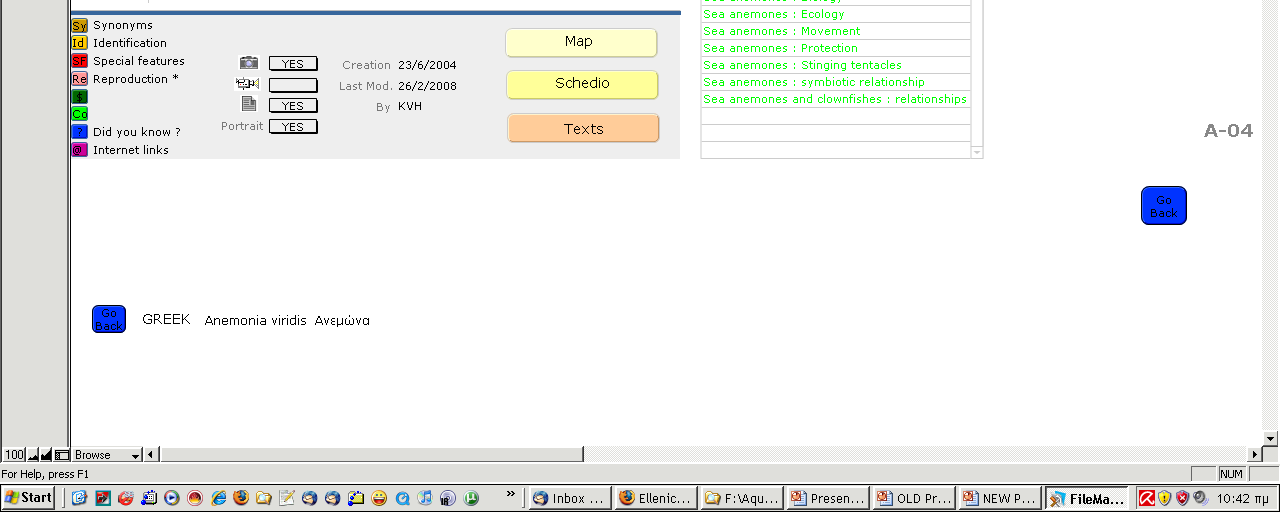Viewport: 1280px width, 512px height.
Task: Click the 'KVH' author value
Action: coord(410,106)
